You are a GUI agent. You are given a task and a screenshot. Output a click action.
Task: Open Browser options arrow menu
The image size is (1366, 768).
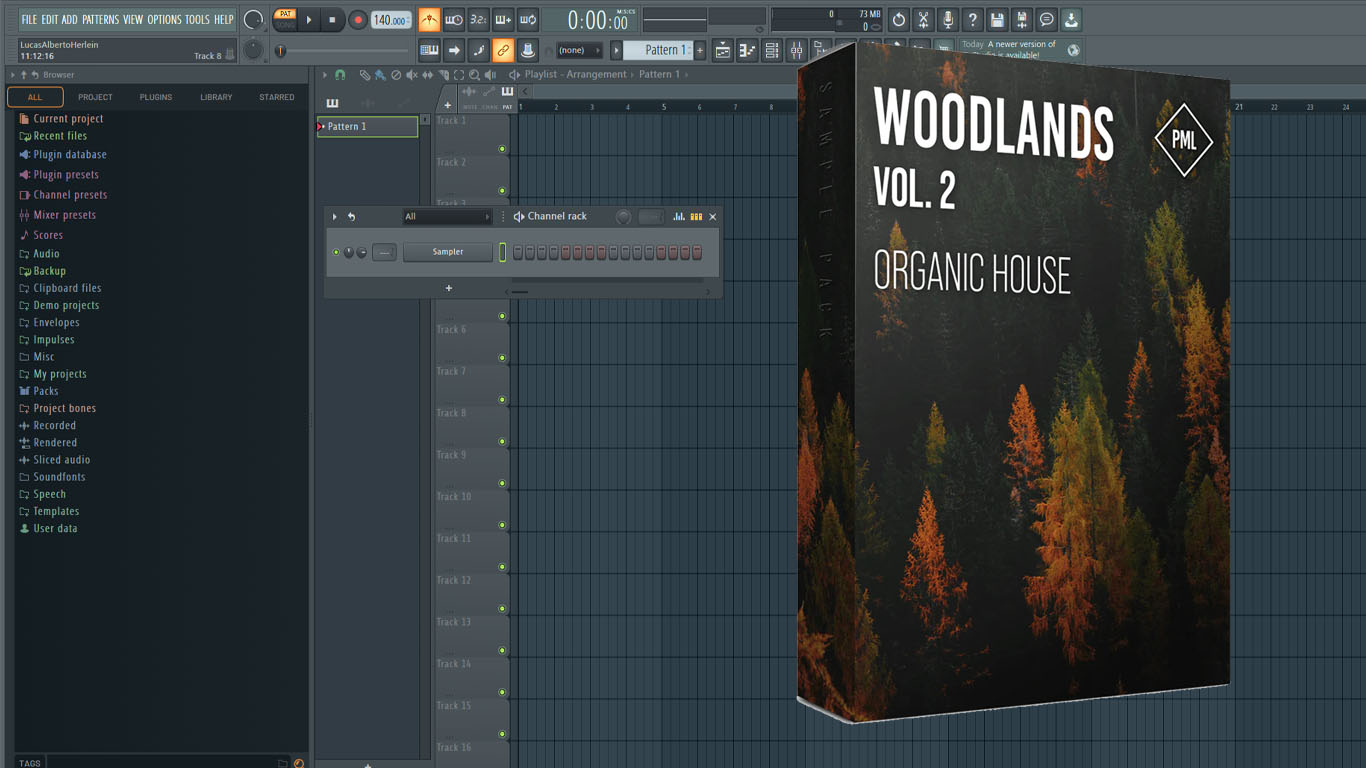(x=13, y=75)
